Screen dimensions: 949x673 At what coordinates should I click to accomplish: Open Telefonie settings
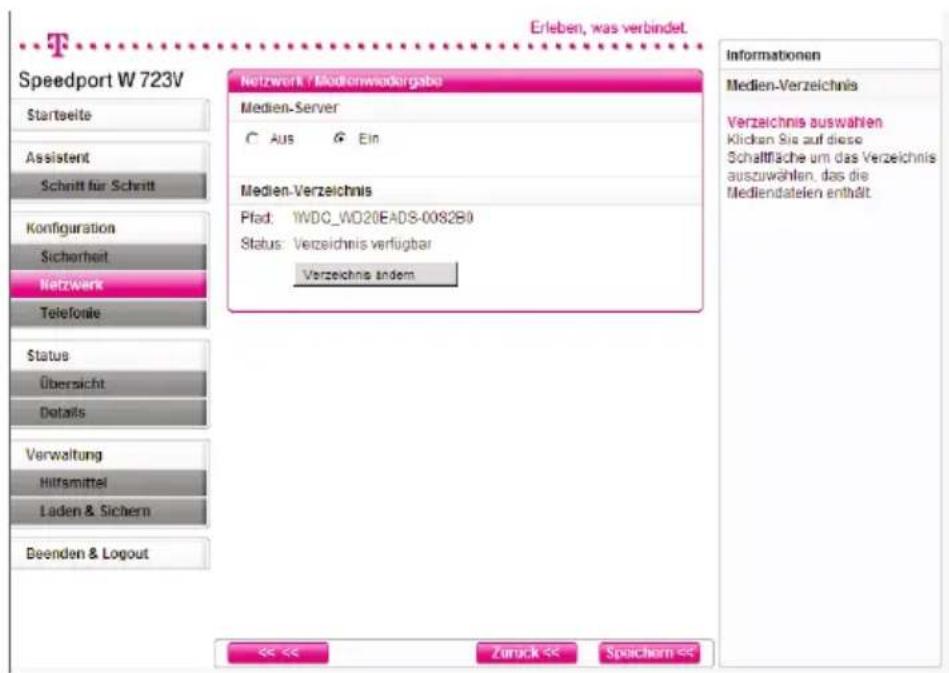click(x=108, y=314)
